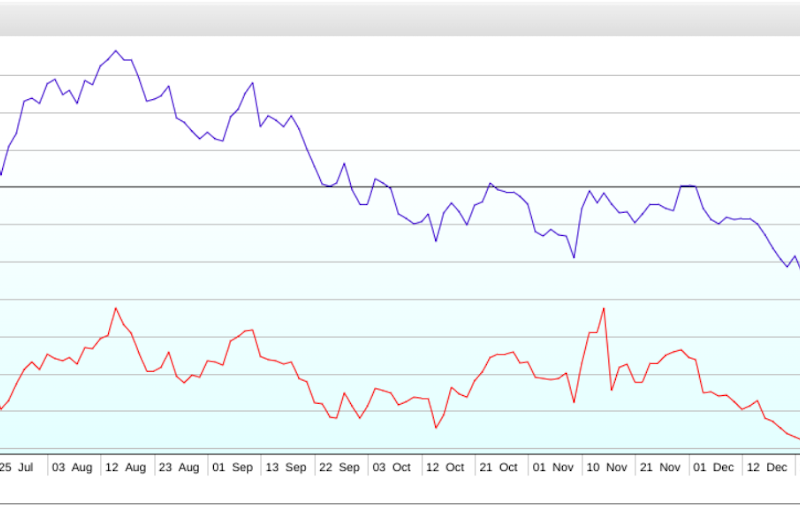Image resolution: width=800 pixels, height=518 pixels.
Task: Click the 01 Sep date label
Action: [x=231, y=467]
